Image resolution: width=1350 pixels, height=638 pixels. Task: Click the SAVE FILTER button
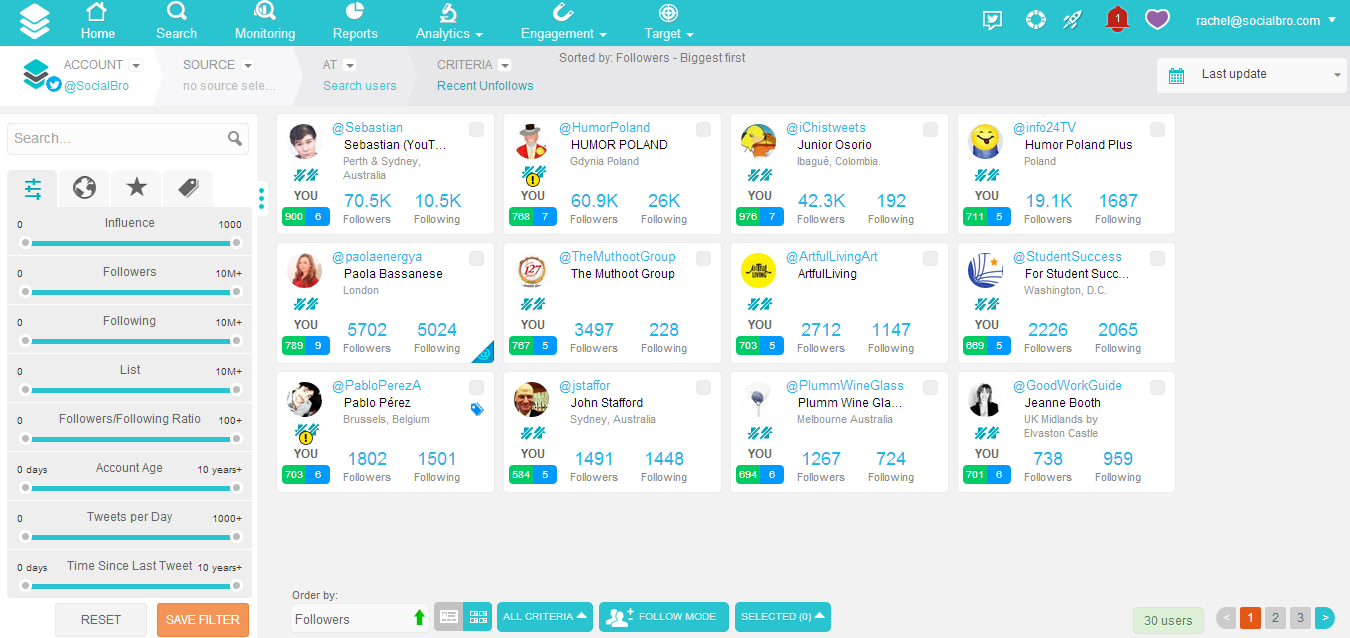203,620
